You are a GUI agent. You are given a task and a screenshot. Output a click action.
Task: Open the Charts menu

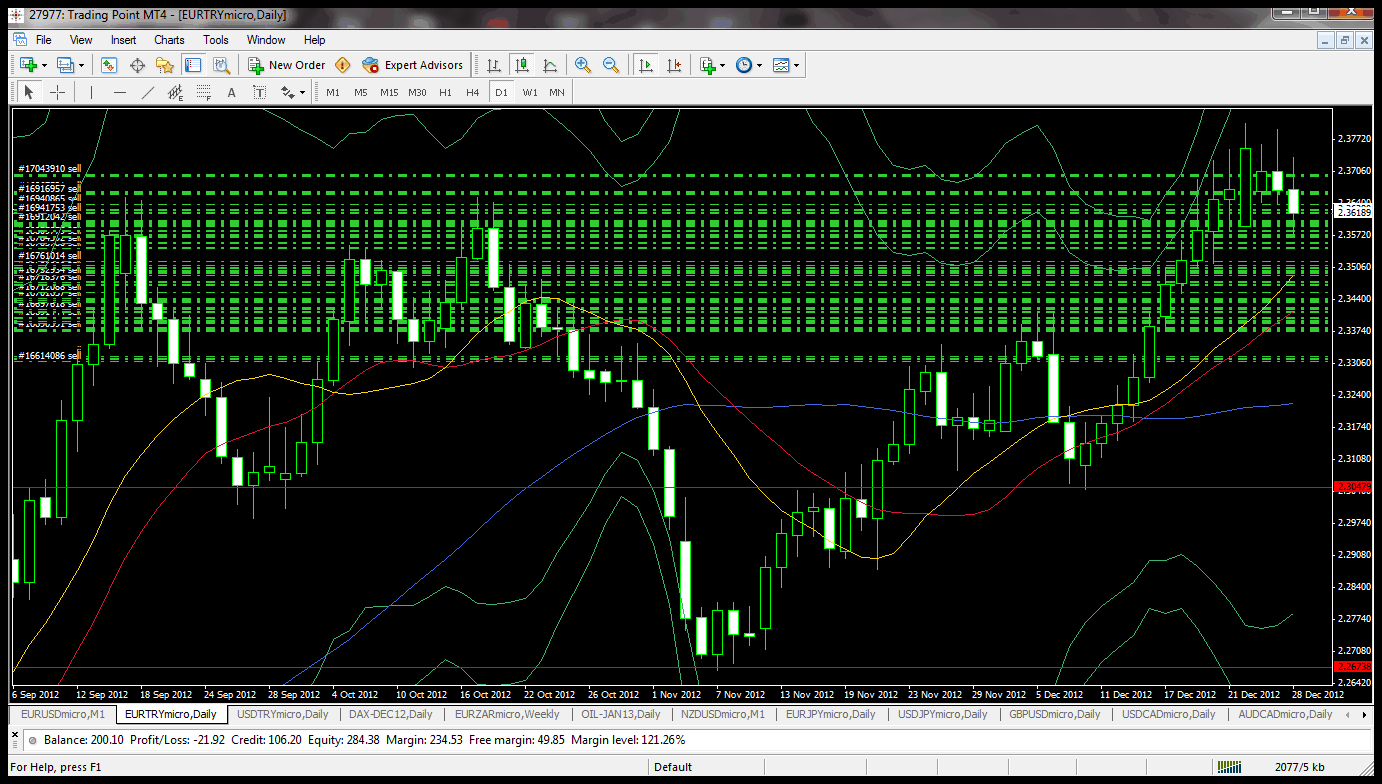click(x=169, y=40)
